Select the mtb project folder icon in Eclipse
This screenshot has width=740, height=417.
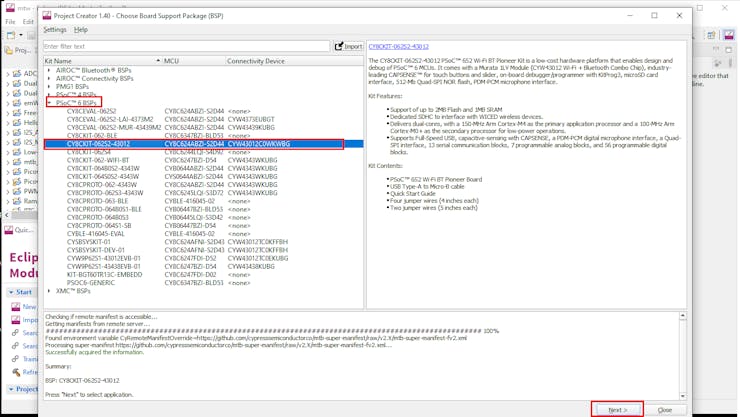(x=17, y=162)
